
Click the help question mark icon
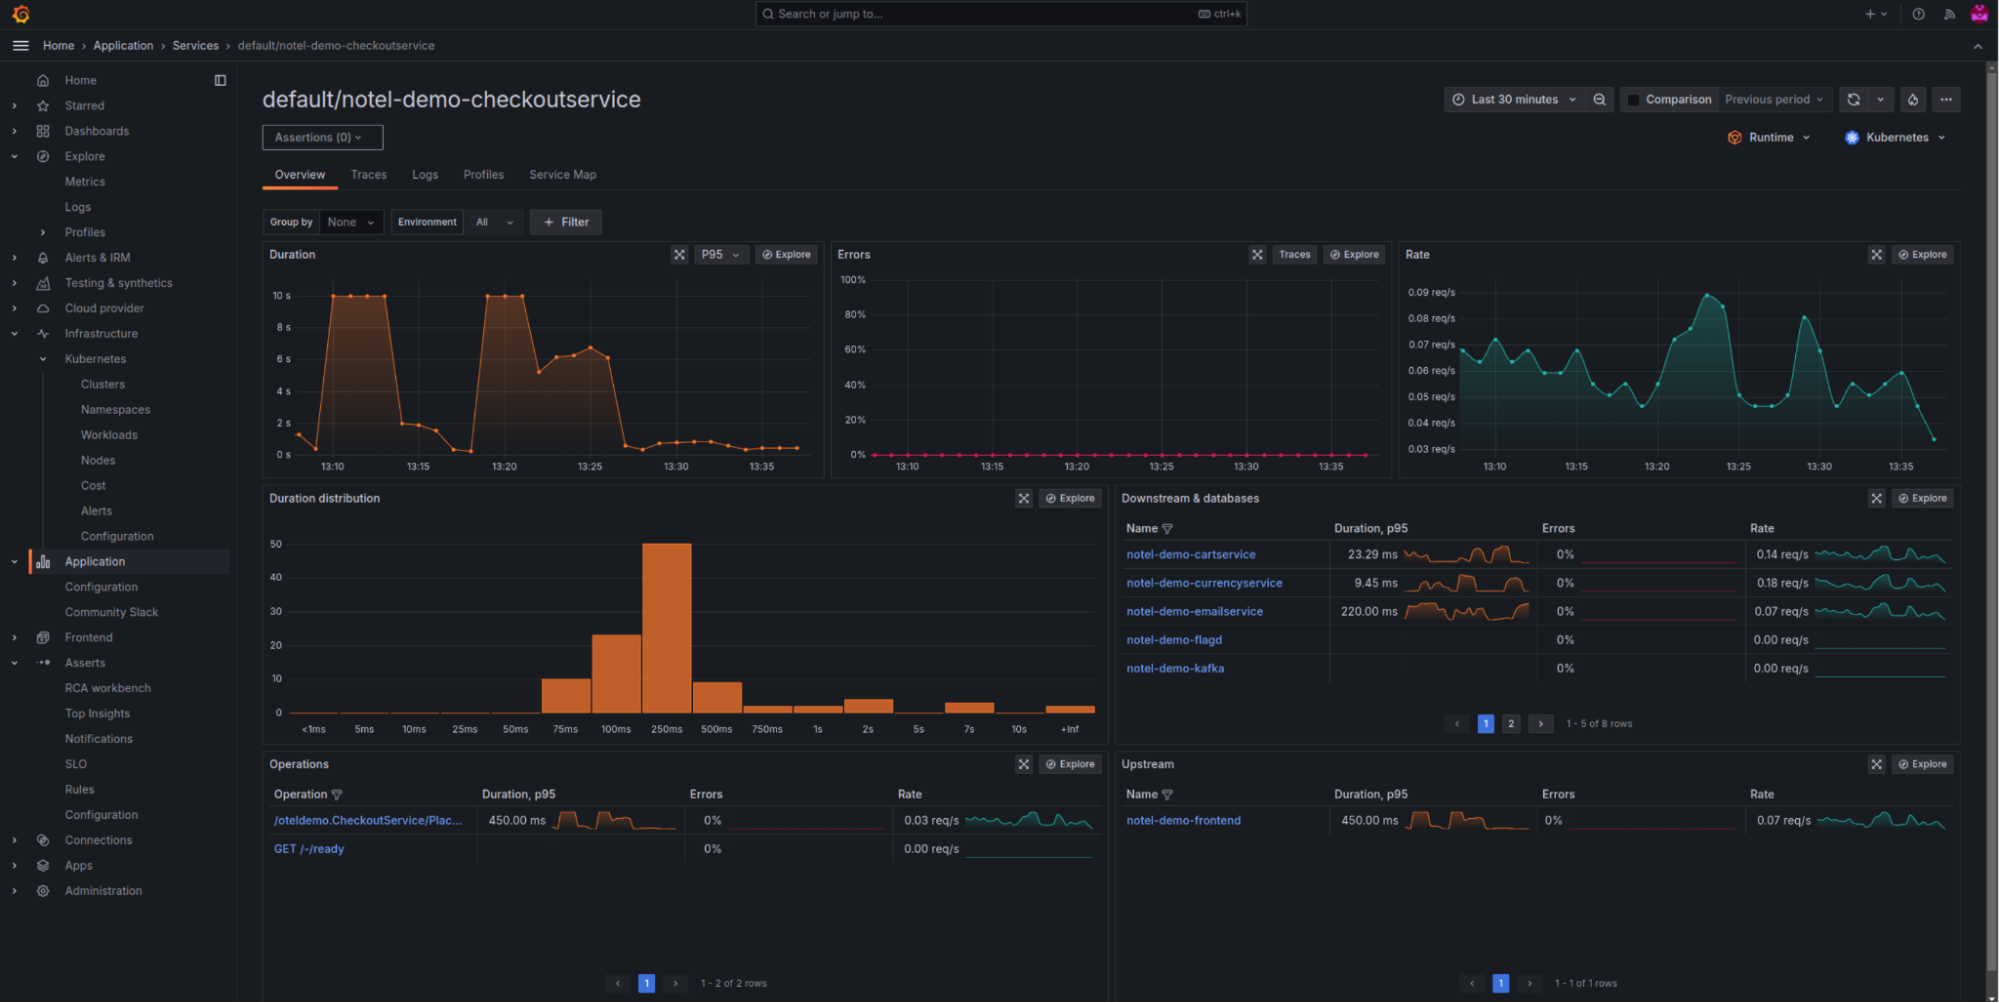(1917, 13)
